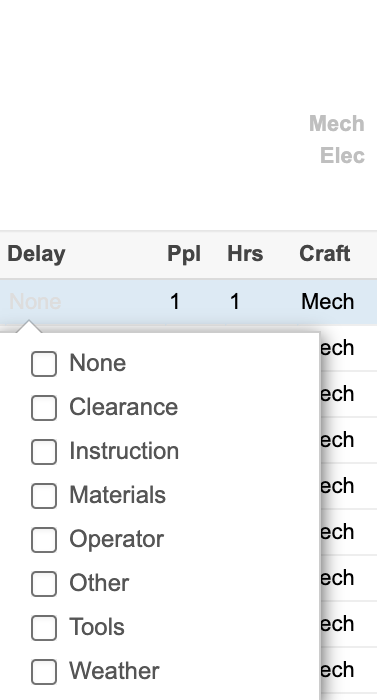377x700 pixels.
Task: Click the gray Elec label at top
Action: click(343, 156)
